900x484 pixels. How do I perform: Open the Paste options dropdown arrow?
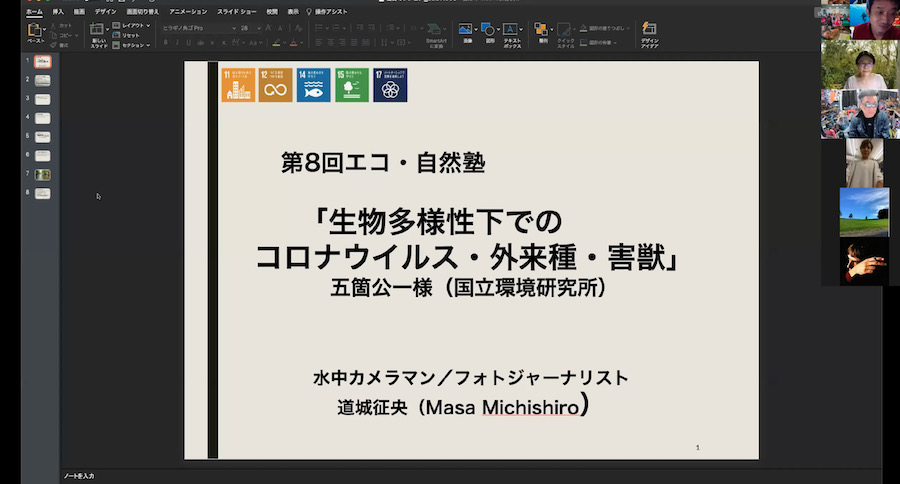point(45,30)
